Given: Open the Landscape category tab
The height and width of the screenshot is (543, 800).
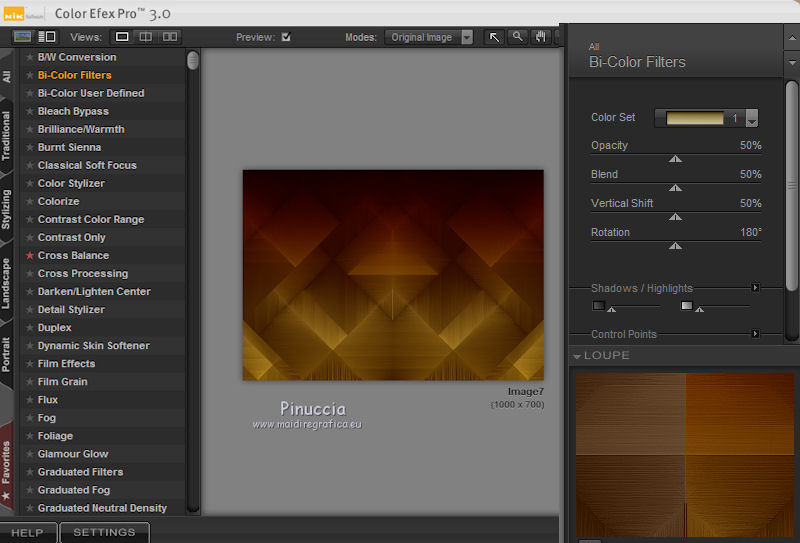Looking at the screenshot, I should (7, 283).
